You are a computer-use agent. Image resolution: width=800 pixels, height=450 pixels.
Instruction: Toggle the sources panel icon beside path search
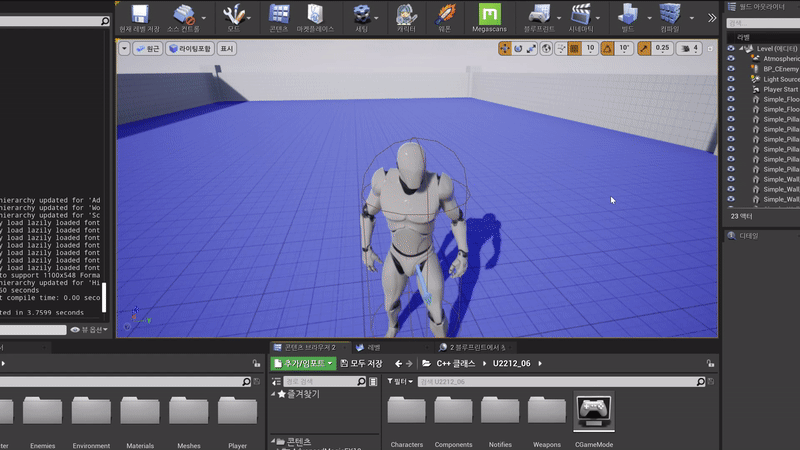(x=276, y=382)
